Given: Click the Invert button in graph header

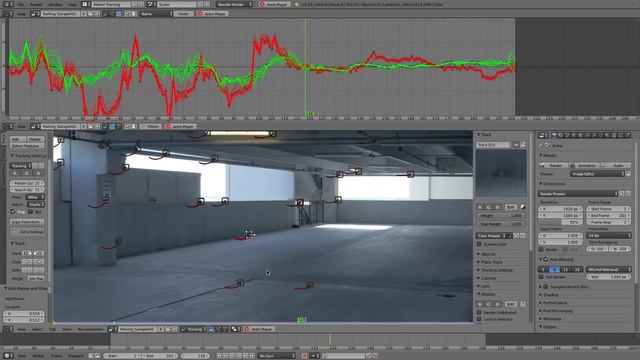Looking at the screenshot, I should click(x=184, y=13).
